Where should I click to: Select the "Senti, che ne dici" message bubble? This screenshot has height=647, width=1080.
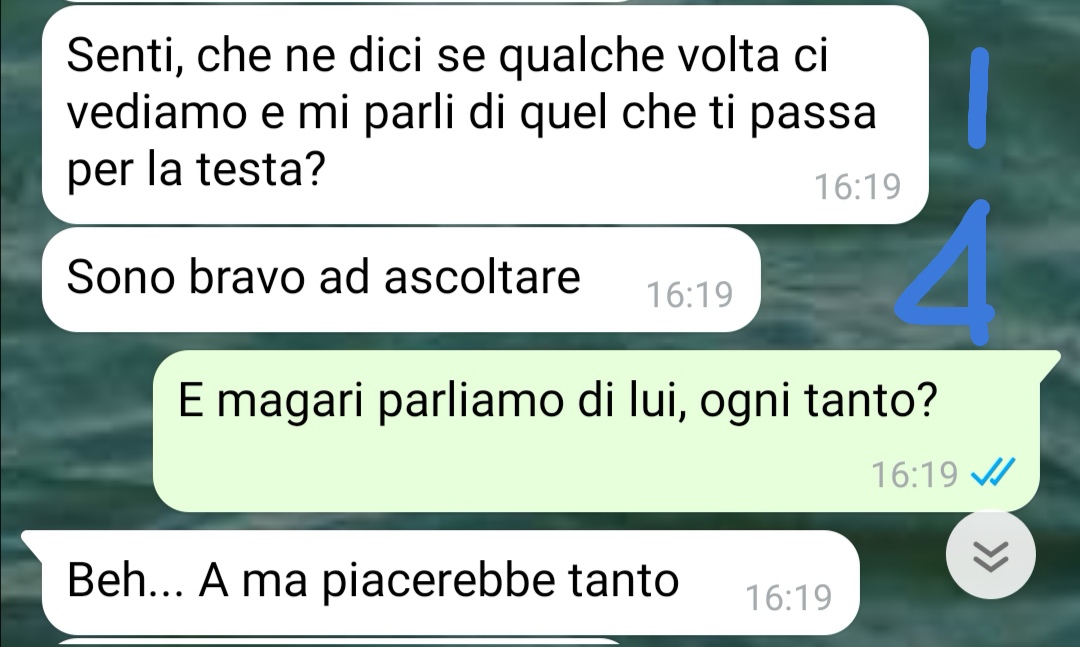486,114
